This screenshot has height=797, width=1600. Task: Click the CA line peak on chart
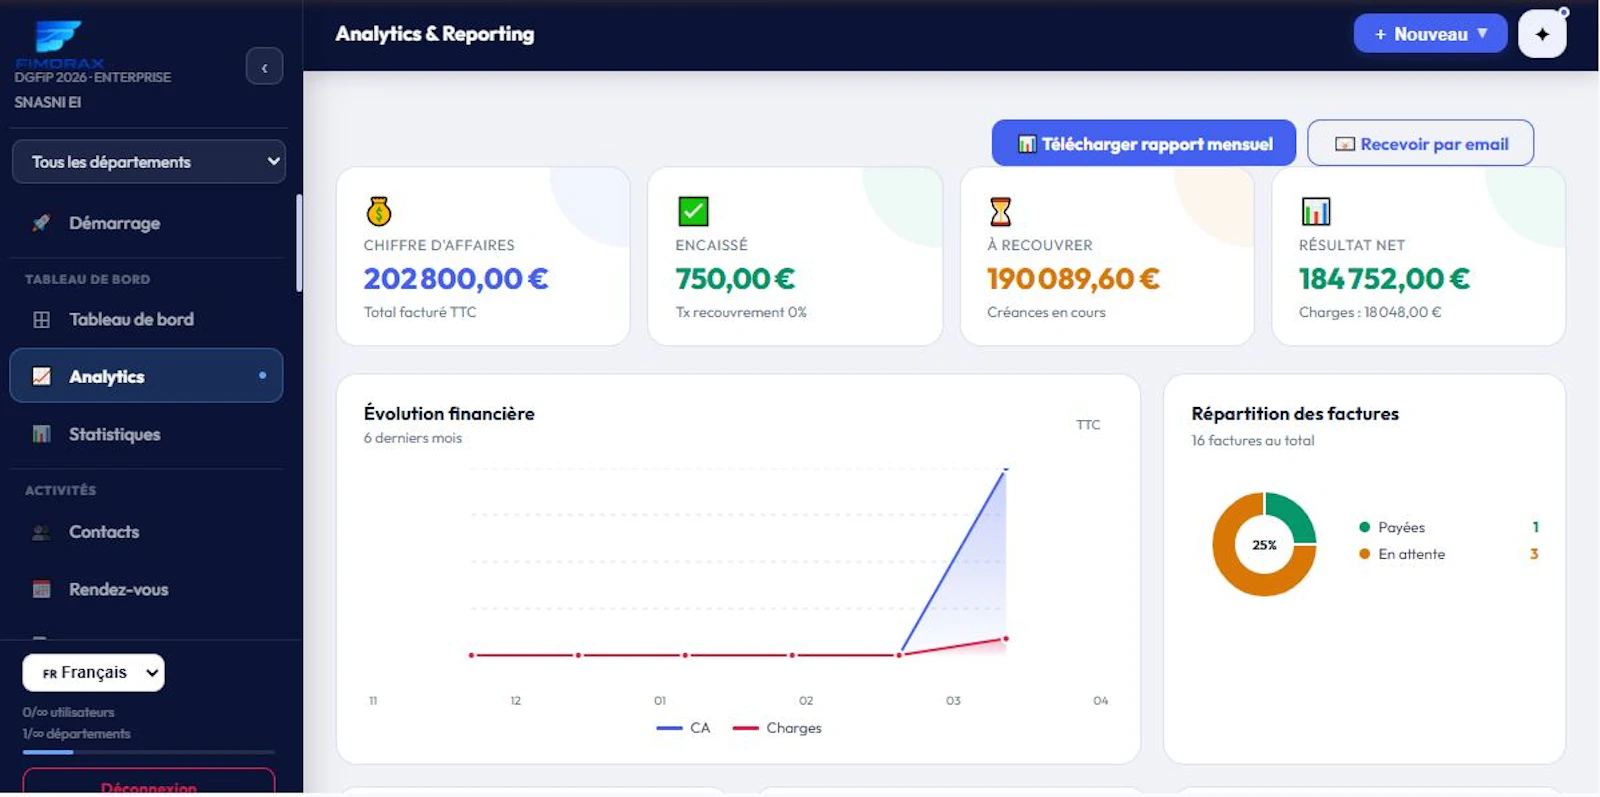coord(1005,469)
